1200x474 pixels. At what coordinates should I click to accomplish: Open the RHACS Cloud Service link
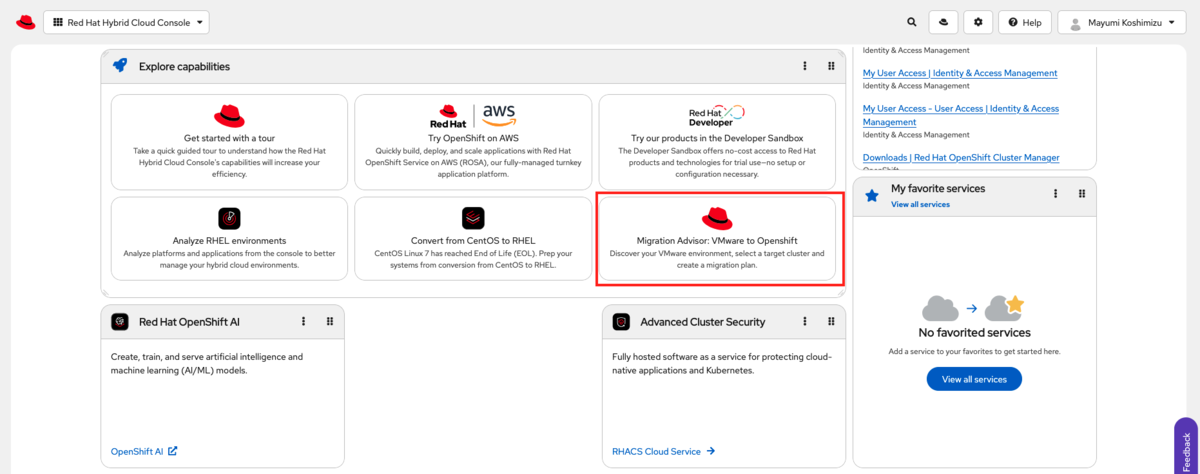click(x=664, y=451)
